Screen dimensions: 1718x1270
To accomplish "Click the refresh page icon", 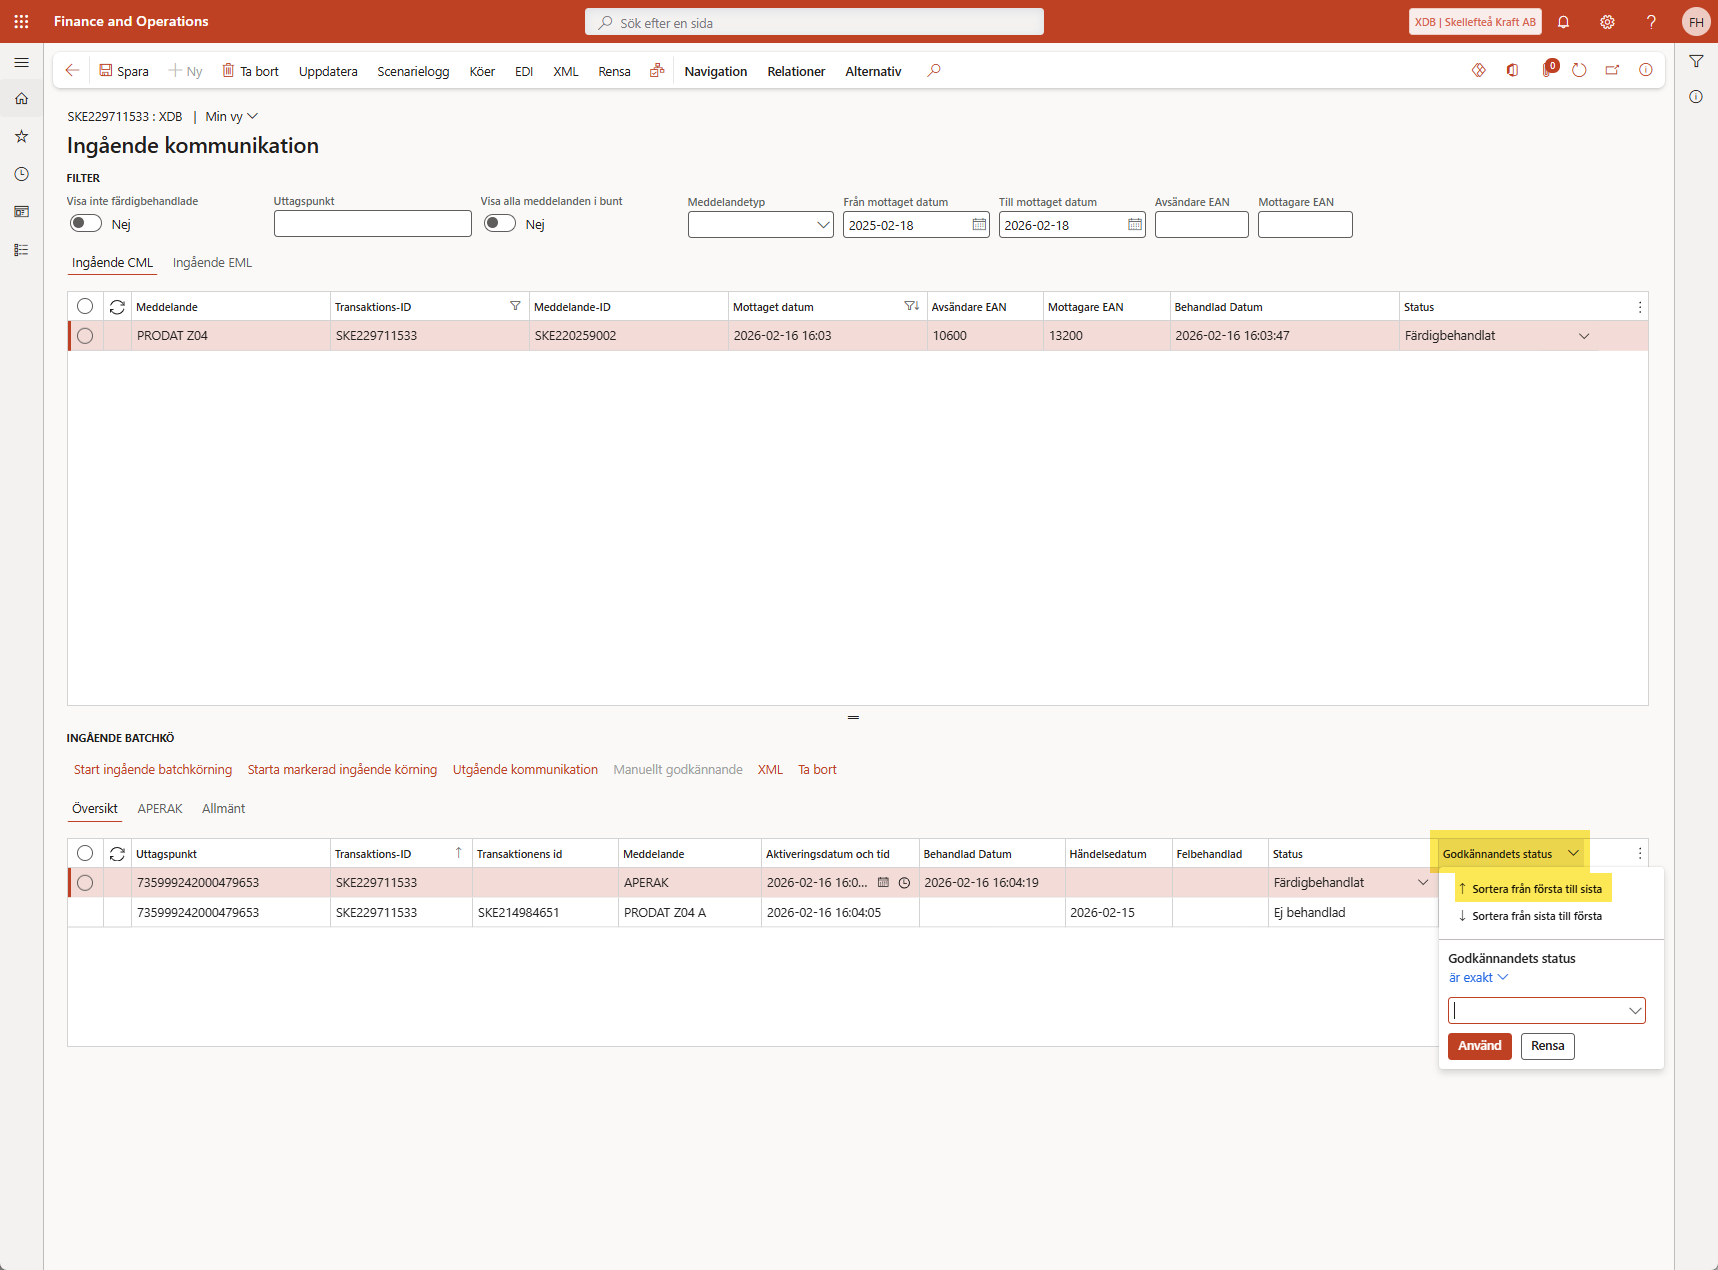I will click(x=1579, y=71).
